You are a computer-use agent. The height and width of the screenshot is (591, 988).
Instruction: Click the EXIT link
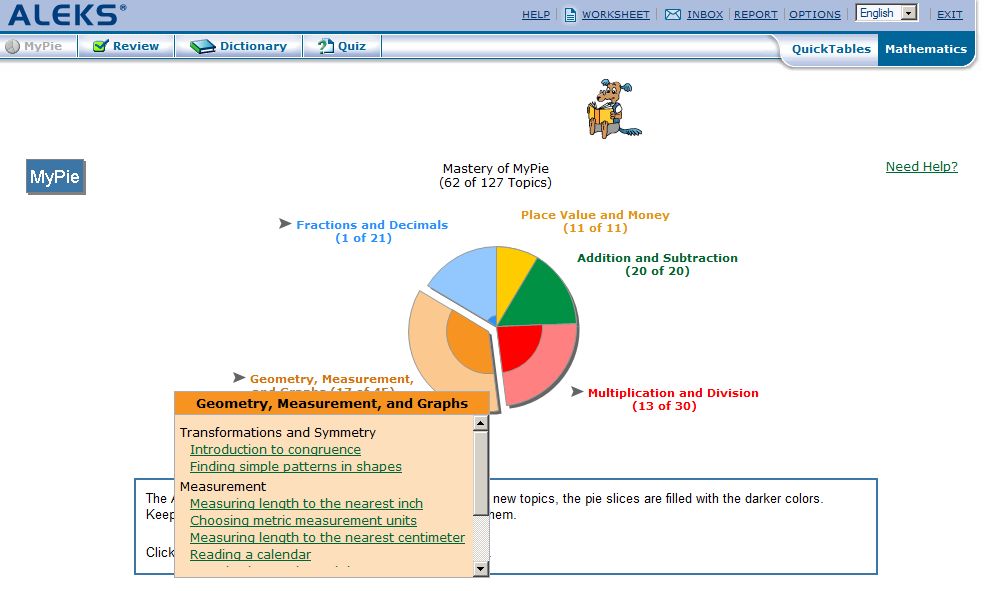[950, 14]
